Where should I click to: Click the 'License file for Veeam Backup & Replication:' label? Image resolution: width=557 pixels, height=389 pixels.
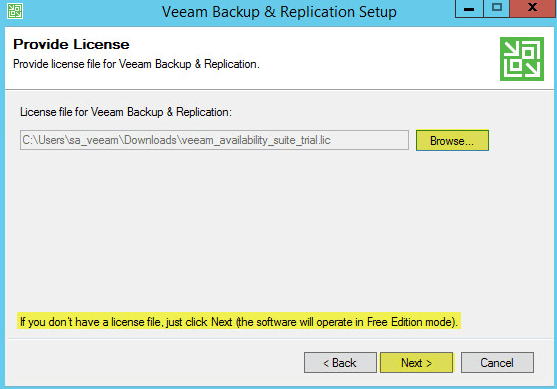(126, 112)
